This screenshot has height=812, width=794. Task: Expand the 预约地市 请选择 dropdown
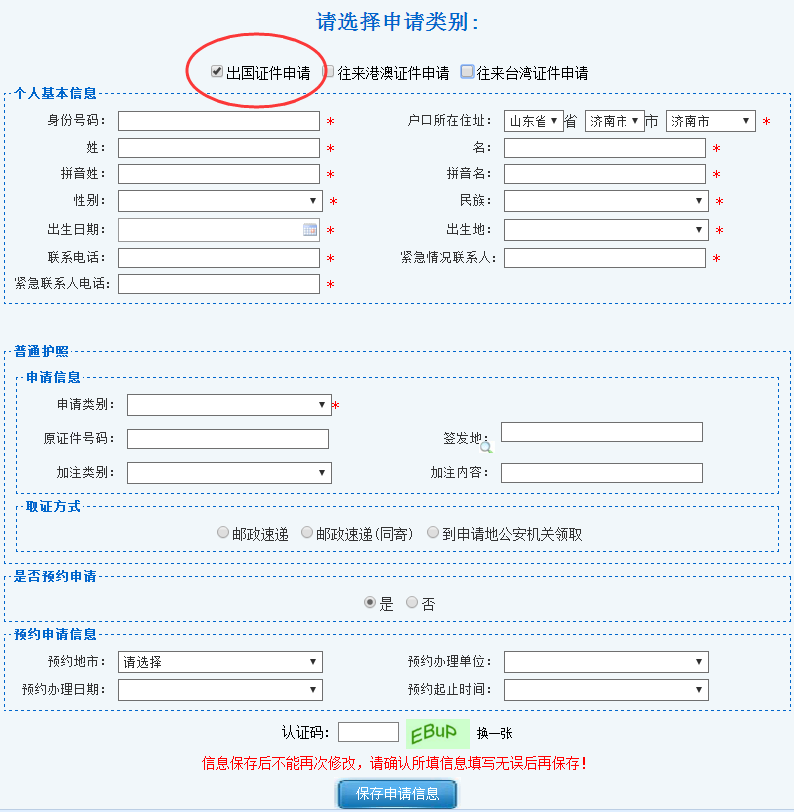pos(220,662)
